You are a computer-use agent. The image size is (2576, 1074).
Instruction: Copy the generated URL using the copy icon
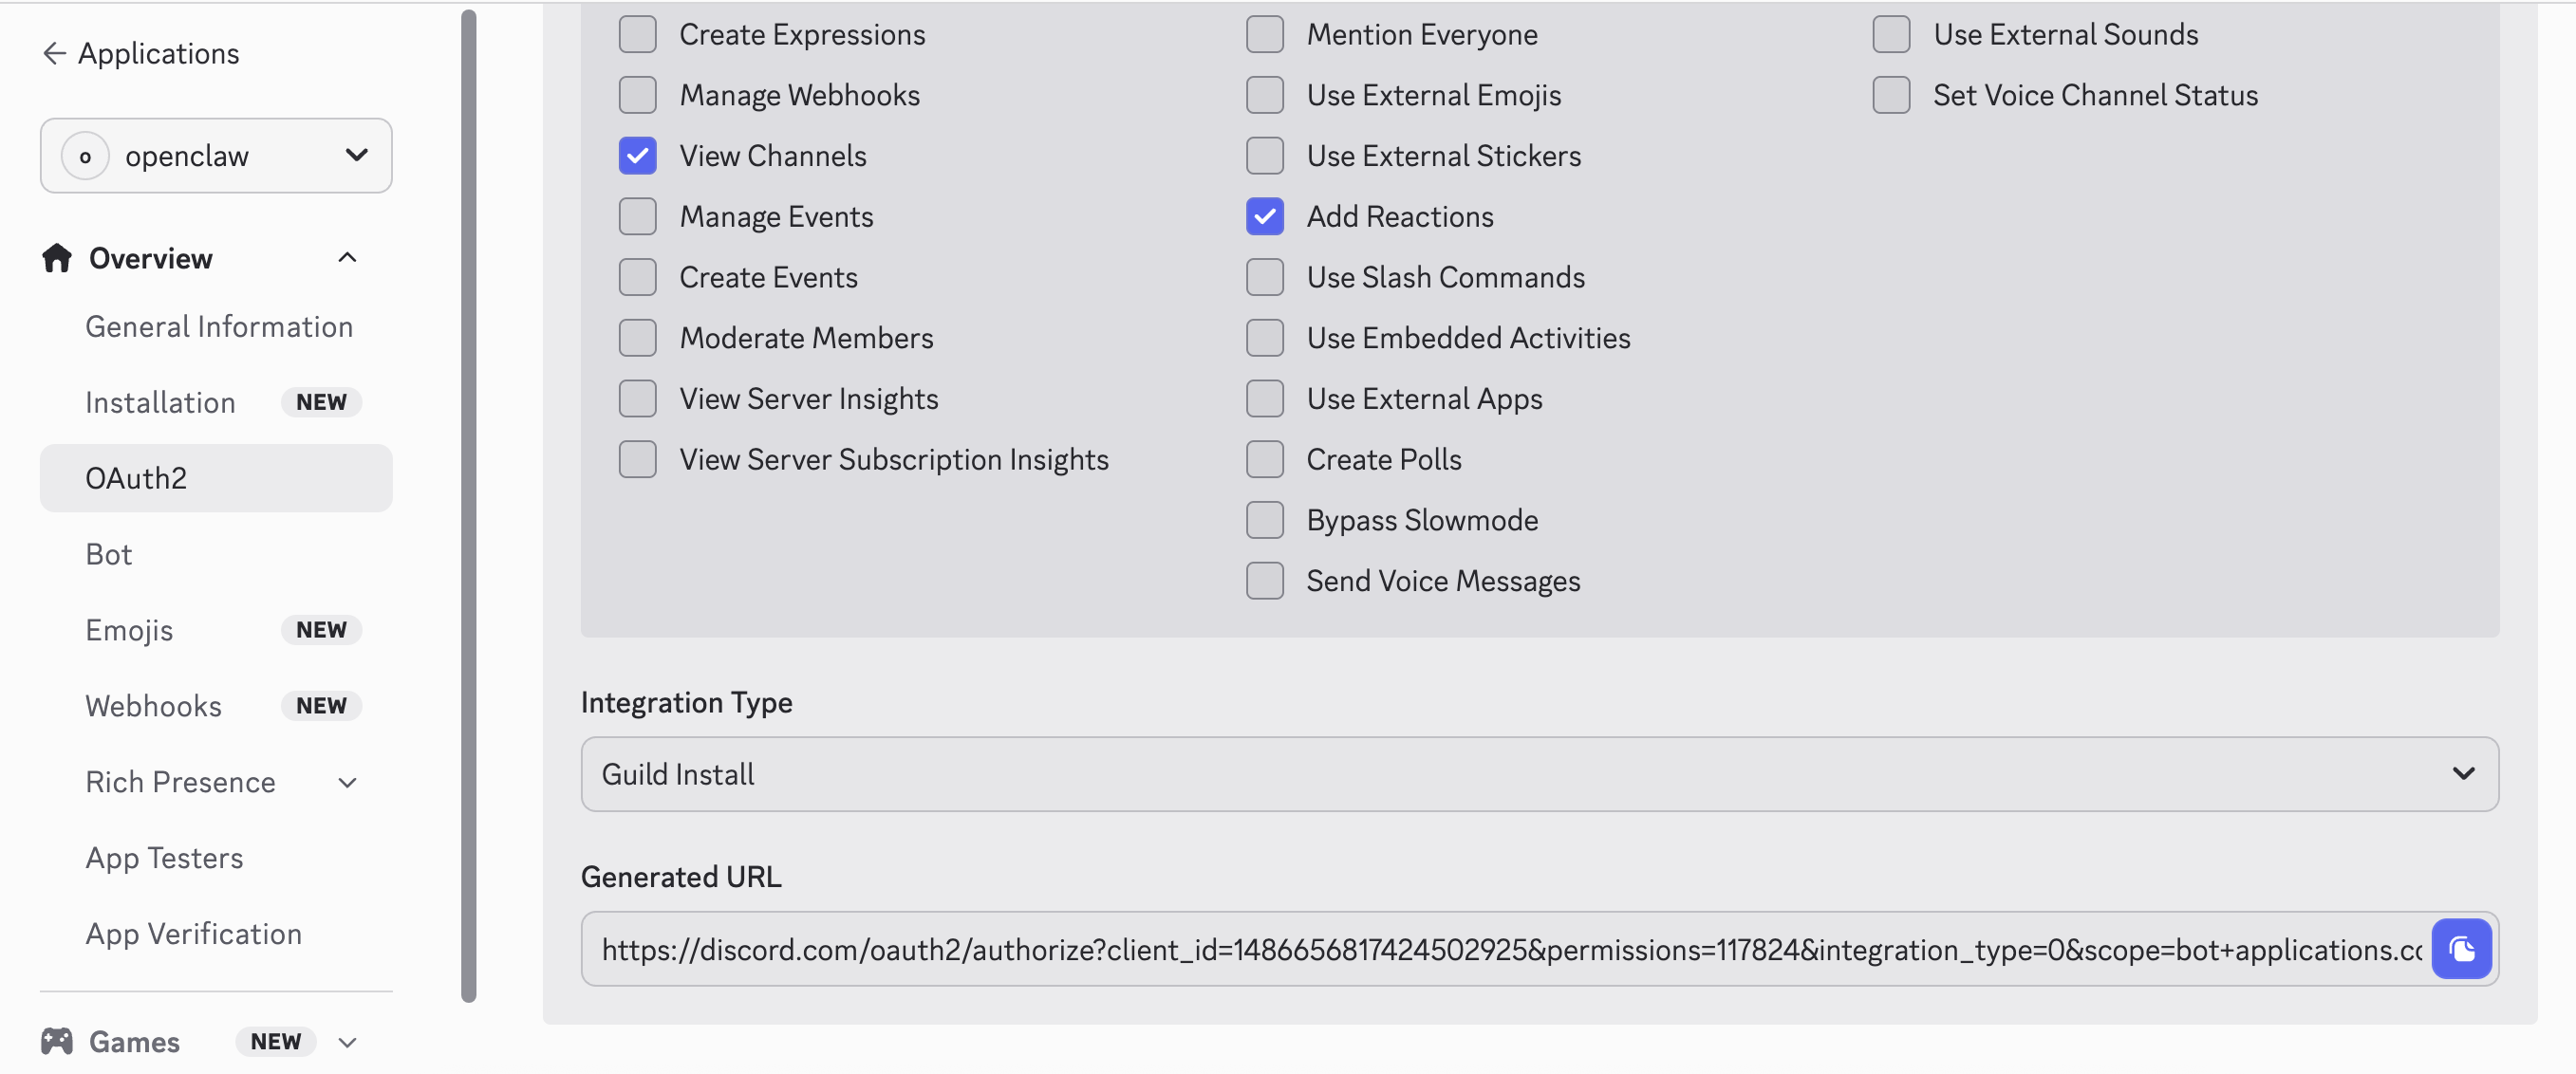coord(2462,949)
